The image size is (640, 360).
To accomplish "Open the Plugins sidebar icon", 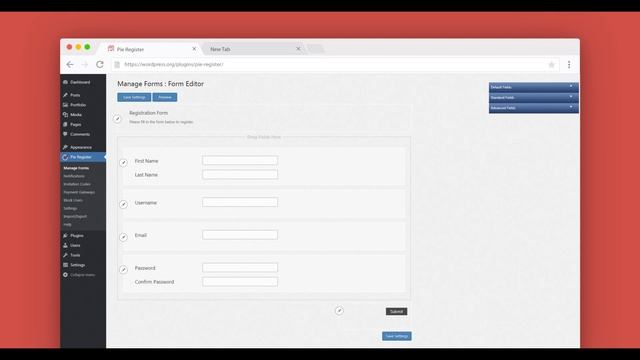I will click(x=65, y=236).
